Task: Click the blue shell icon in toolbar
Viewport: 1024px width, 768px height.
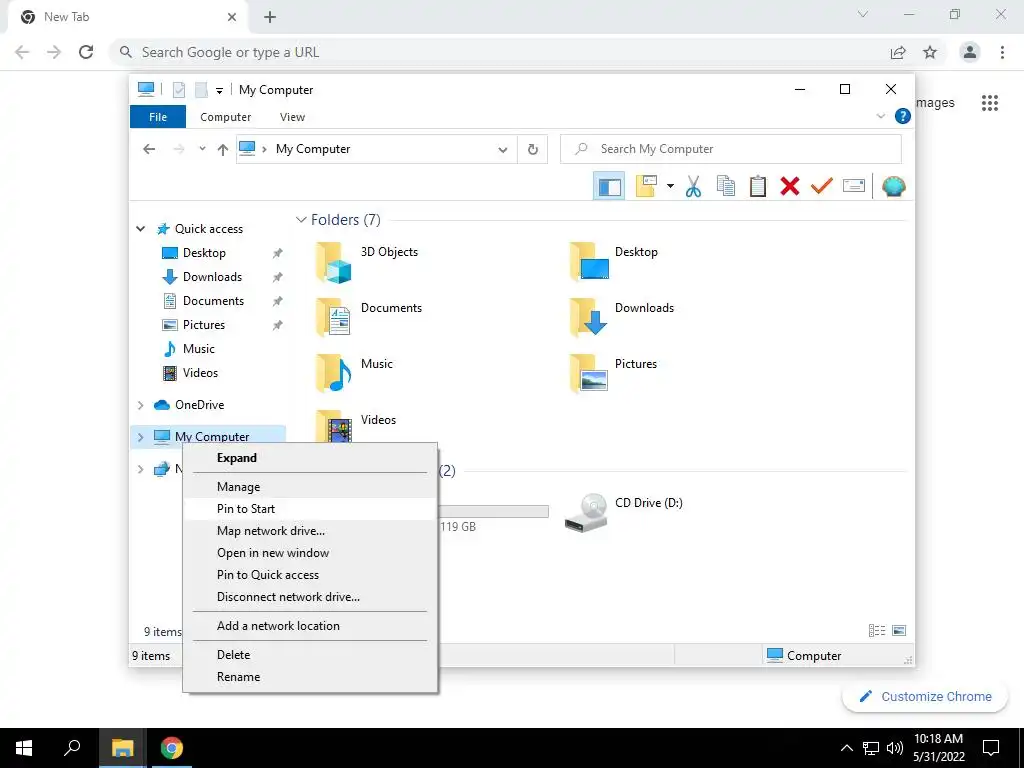Action: point(893,186)
